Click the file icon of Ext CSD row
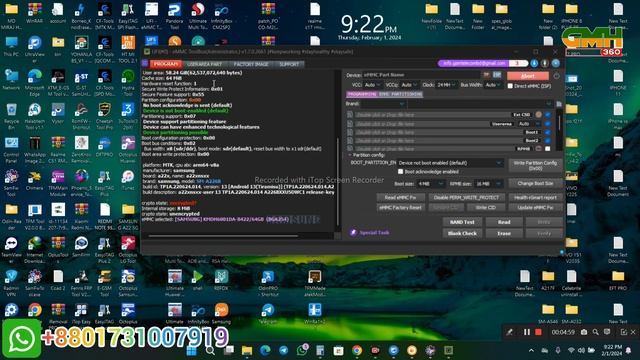This screenshot has height=360, width=640. (x=350, y=115)
